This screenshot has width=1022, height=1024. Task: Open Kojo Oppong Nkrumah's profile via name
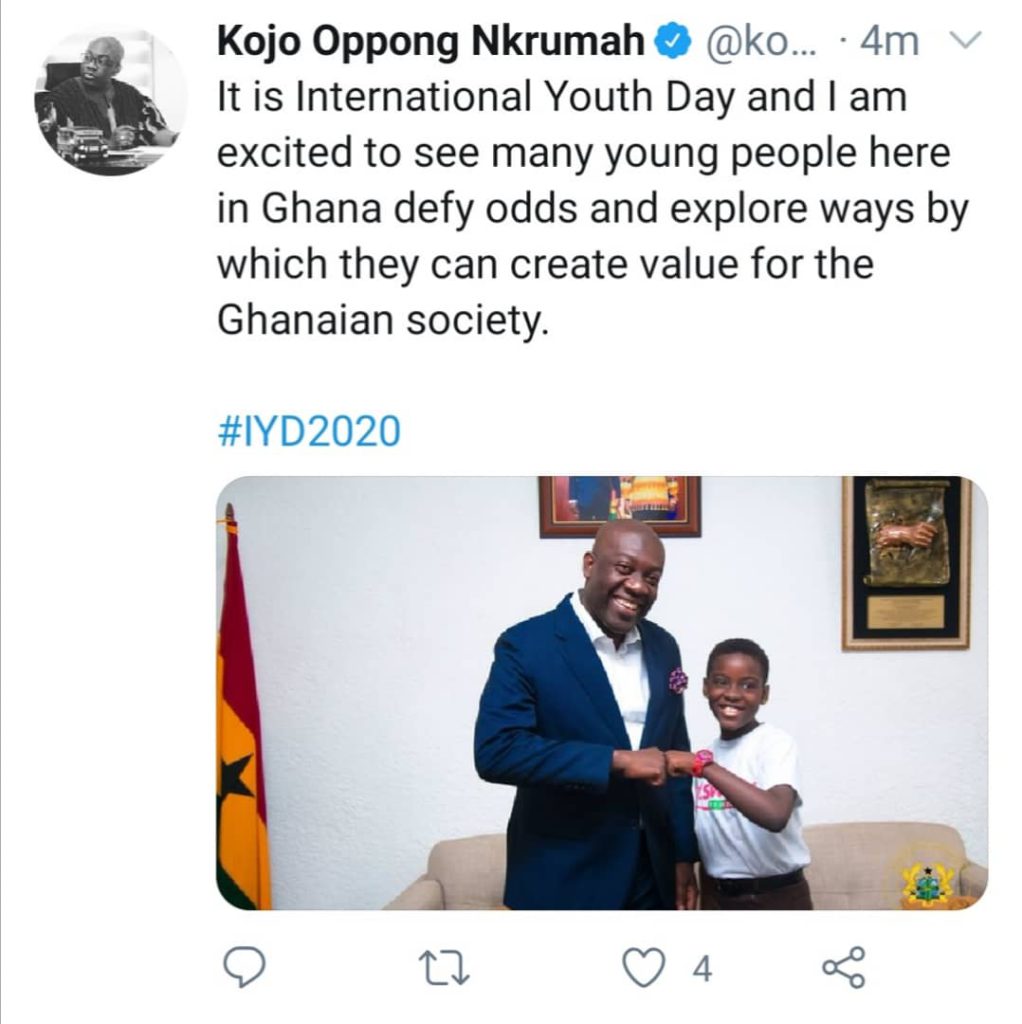click(x=432, y=44)
